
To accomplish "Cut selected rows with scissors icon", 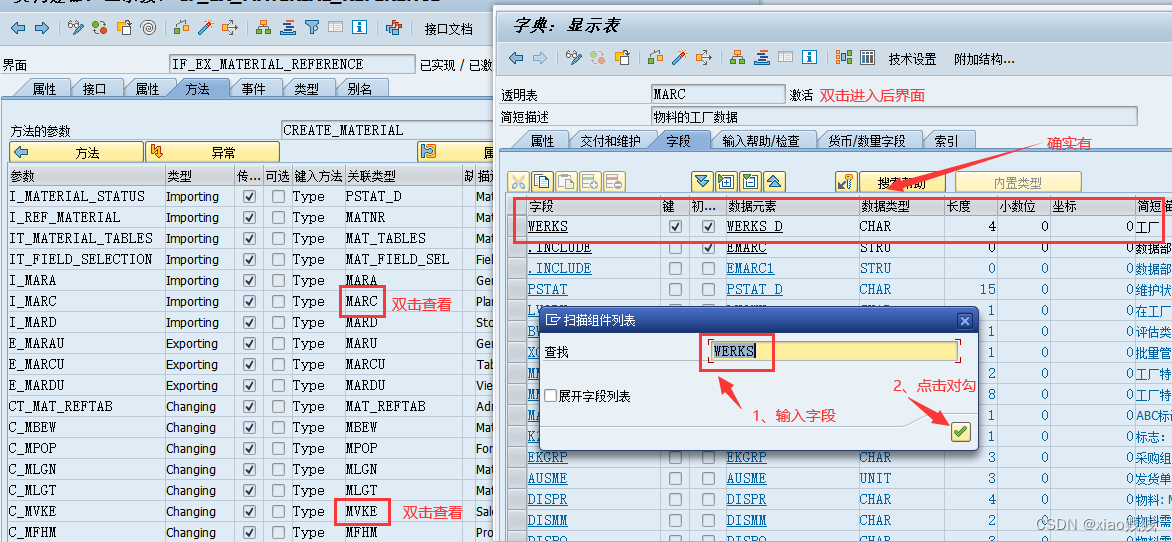I will click(518, 182).
